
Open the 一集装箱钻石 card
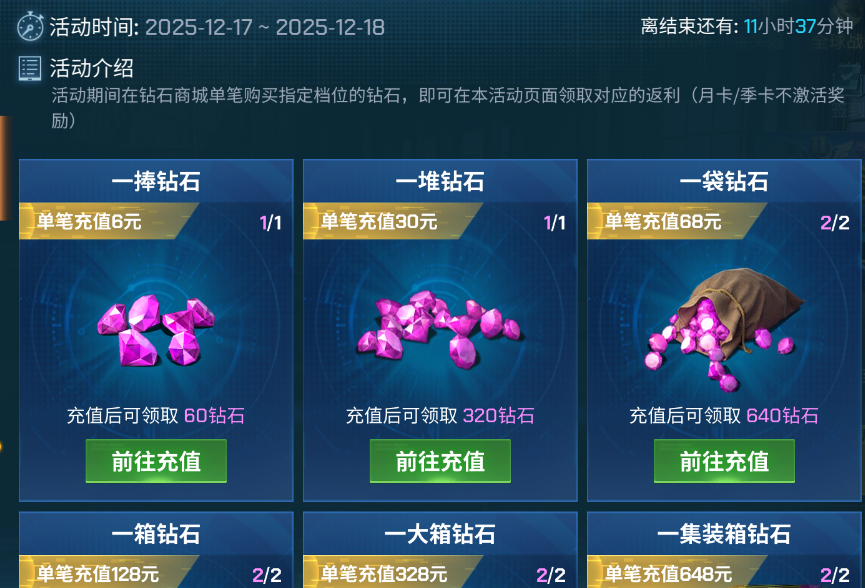(724, 549)
